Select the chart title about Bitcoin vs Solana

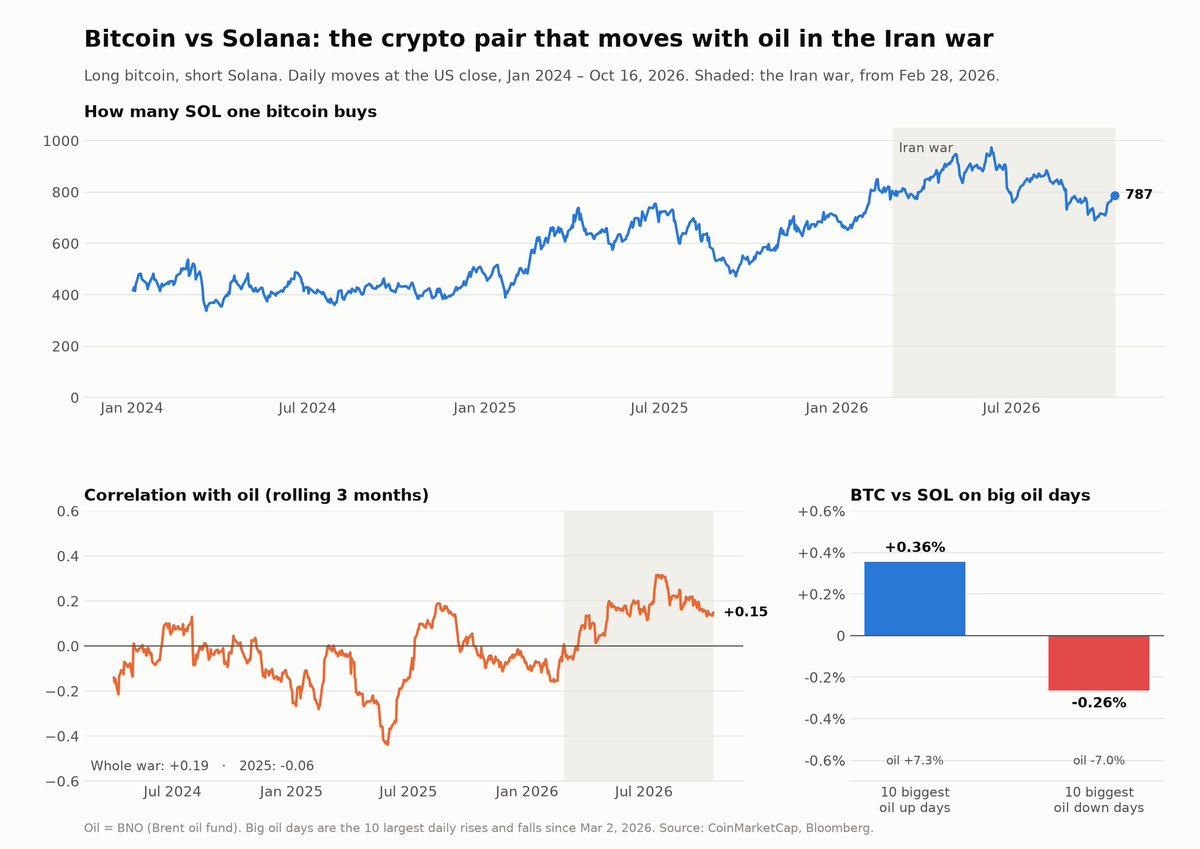(x=538, y=39)
